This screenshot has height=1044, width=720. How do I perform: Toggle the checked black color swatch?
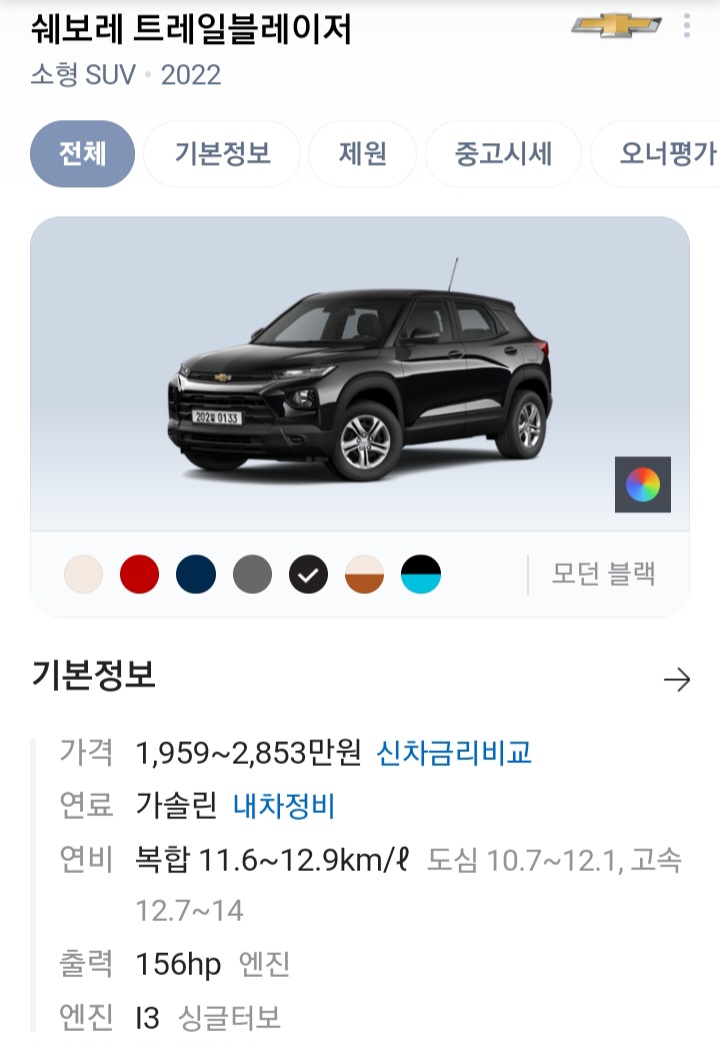[308, 574]
